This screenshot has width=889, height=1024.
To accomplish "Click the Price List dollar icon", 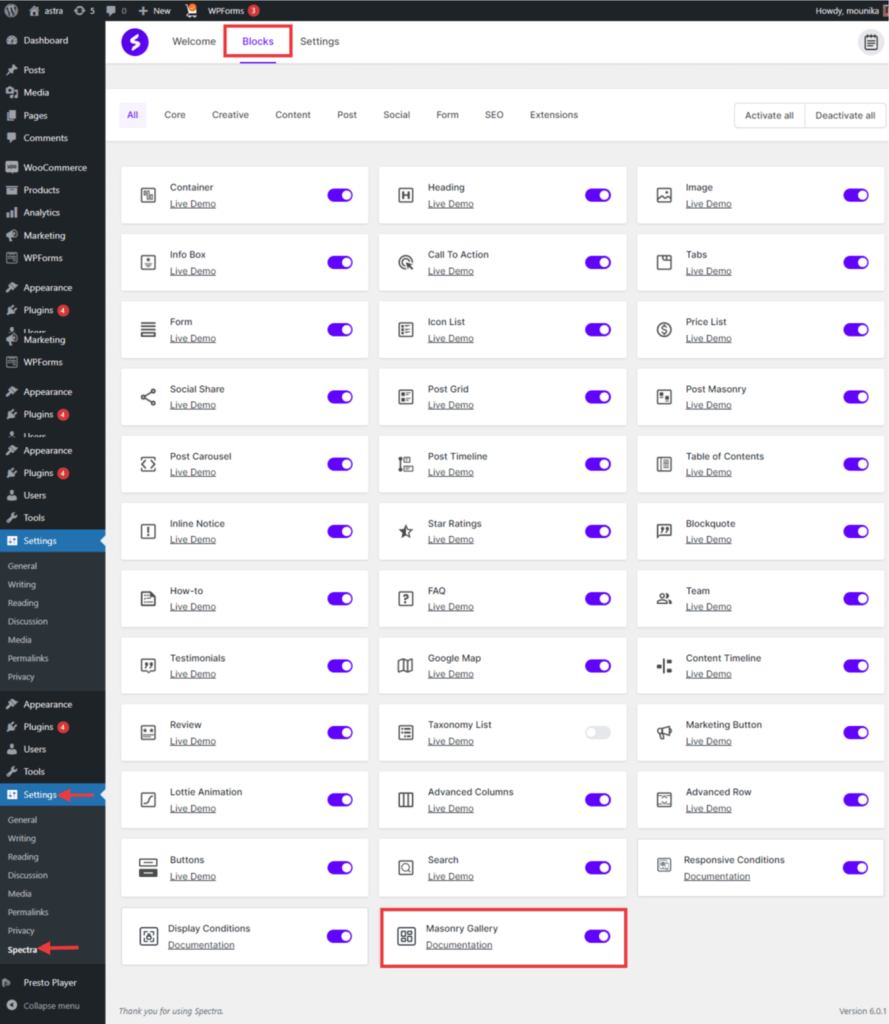I will point(664,330).
